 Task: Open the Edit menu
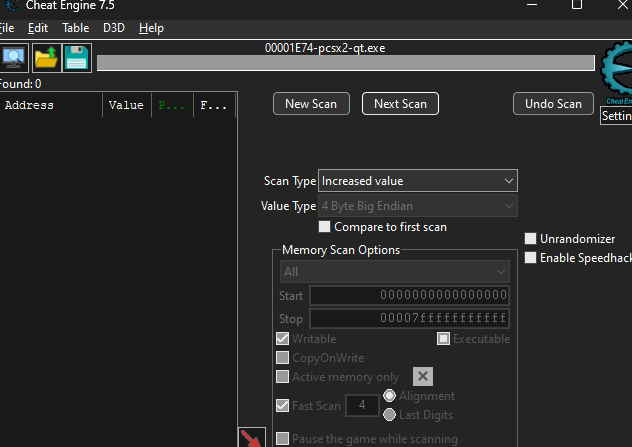[38, 28]
